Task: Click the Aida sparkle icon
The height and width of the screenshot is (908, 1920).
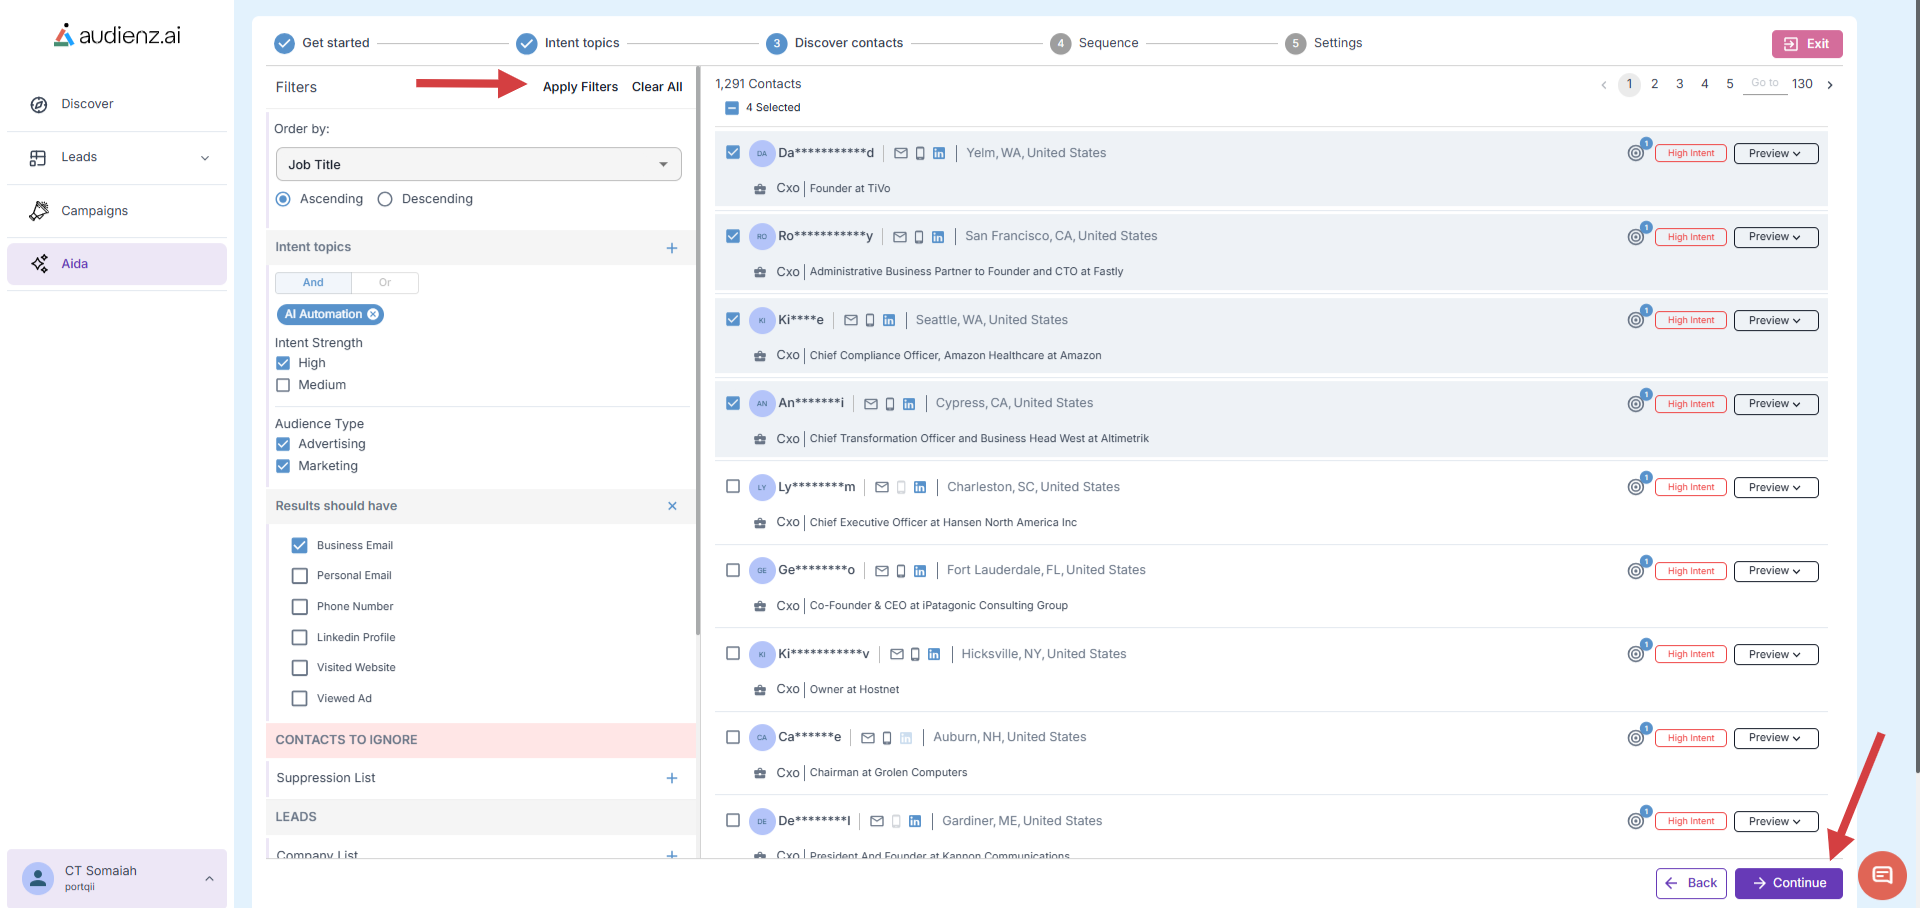Action: (x=39, y=264)
